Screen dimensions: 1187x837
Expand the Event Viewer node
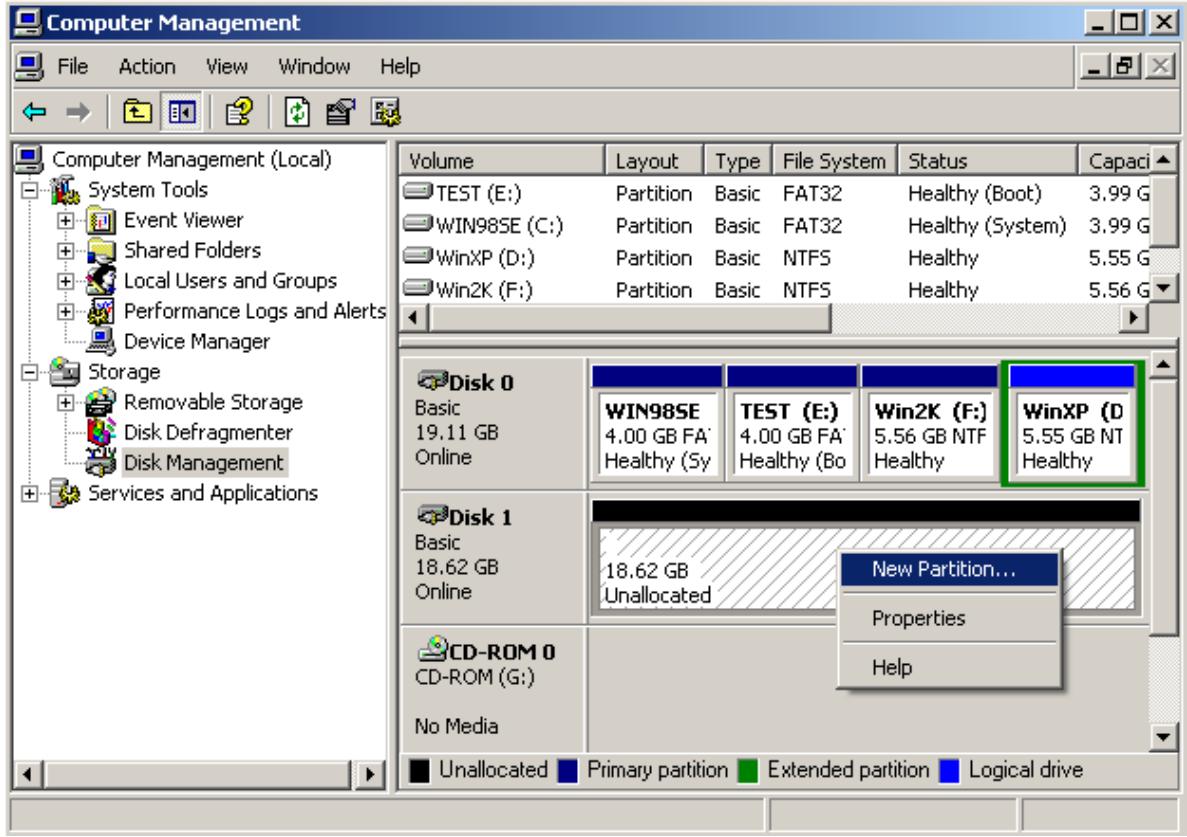[x=65, y=221]
